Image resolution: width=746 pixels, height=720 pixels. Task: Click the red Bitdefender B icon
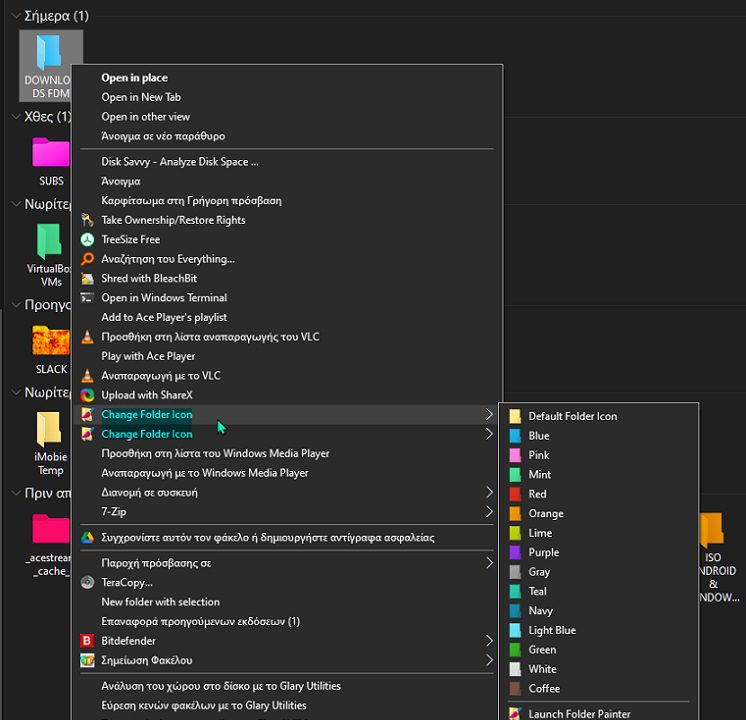(87, 641)
